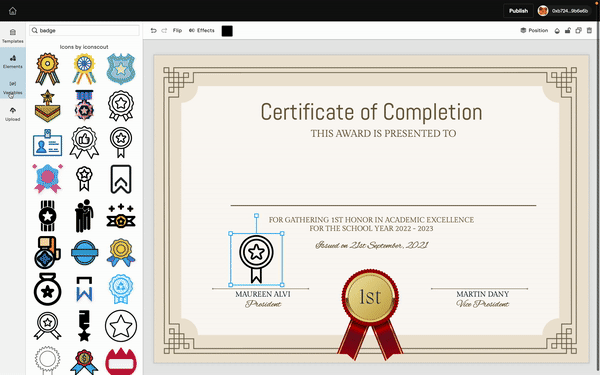Insert the thick black star medal icon
The height and width of the screenshot is (375, 600).
(x=47, y=289)
